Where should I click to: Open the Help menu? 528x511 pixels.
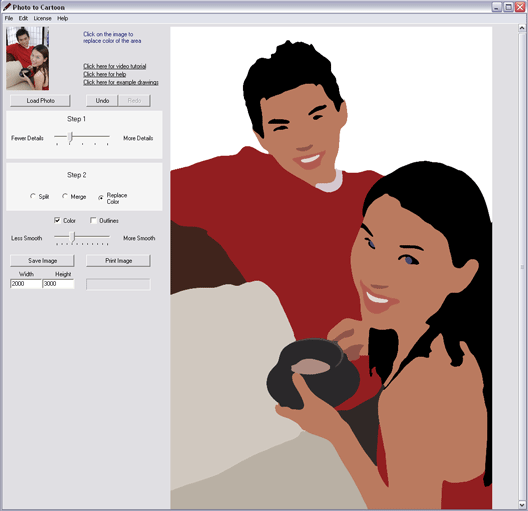(x=62, y=18)
